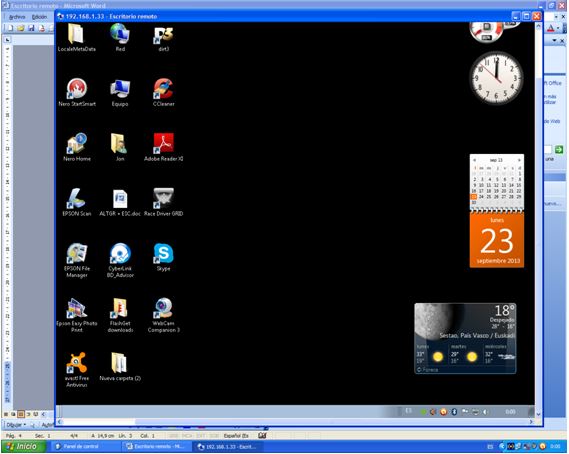Viewport: 569px width, 454px height.
Task: Switch to print layout view in Word
Action: click(21, 414)
